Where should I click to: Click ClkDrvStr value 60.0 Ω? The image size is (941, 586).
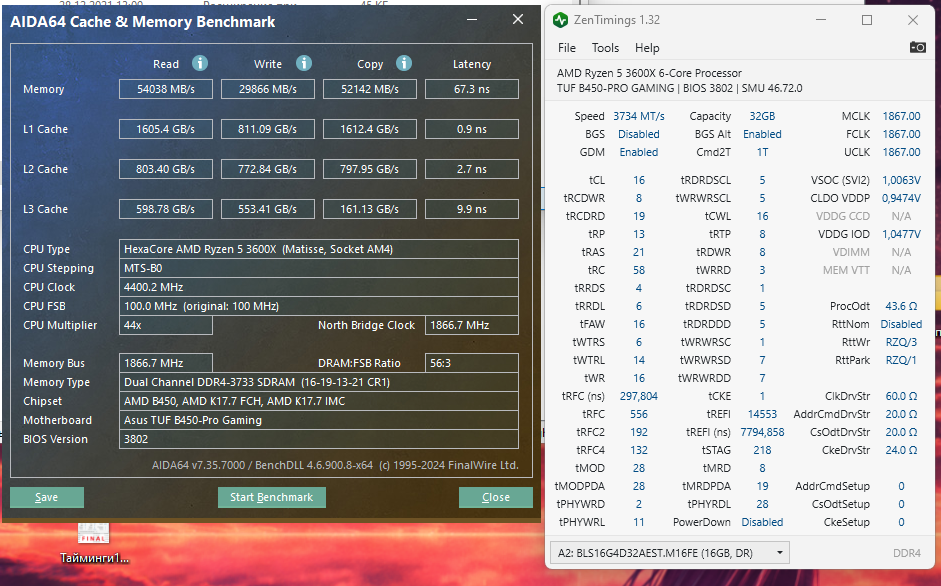[901, 396]
